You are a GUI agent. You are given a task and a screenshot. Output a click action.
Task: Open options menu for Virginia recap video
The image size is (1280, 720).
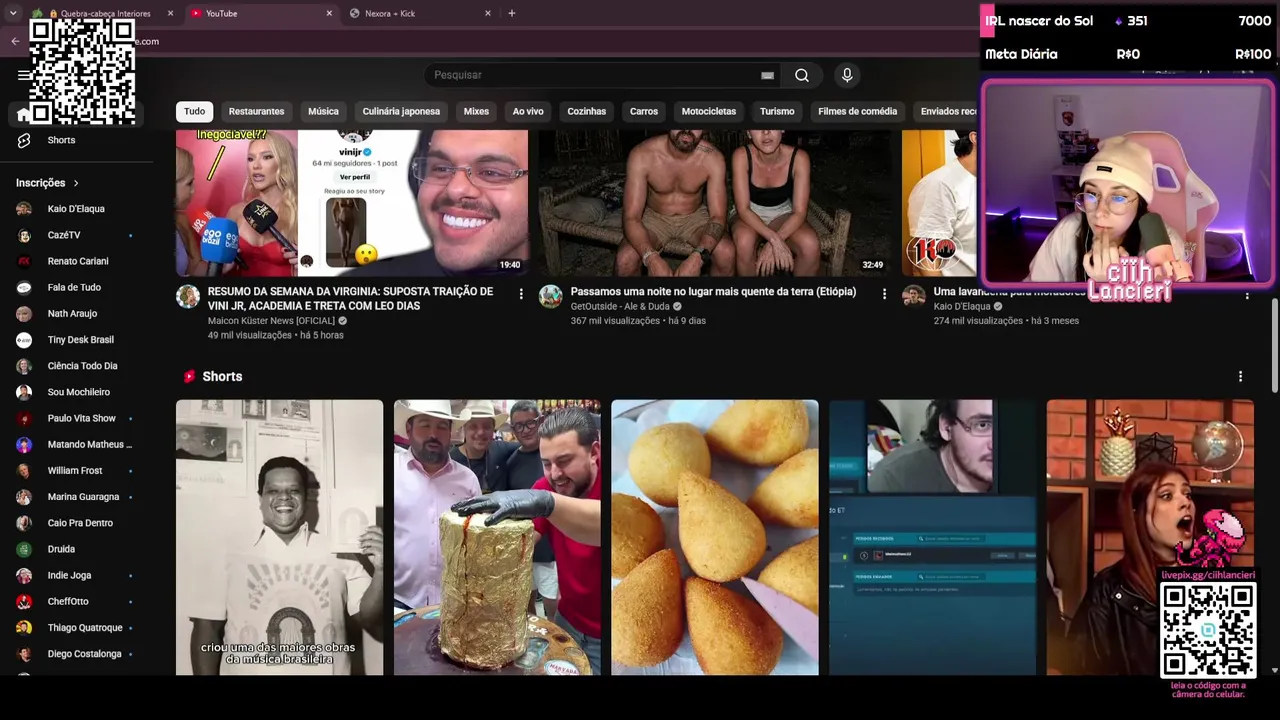point(521,294)
